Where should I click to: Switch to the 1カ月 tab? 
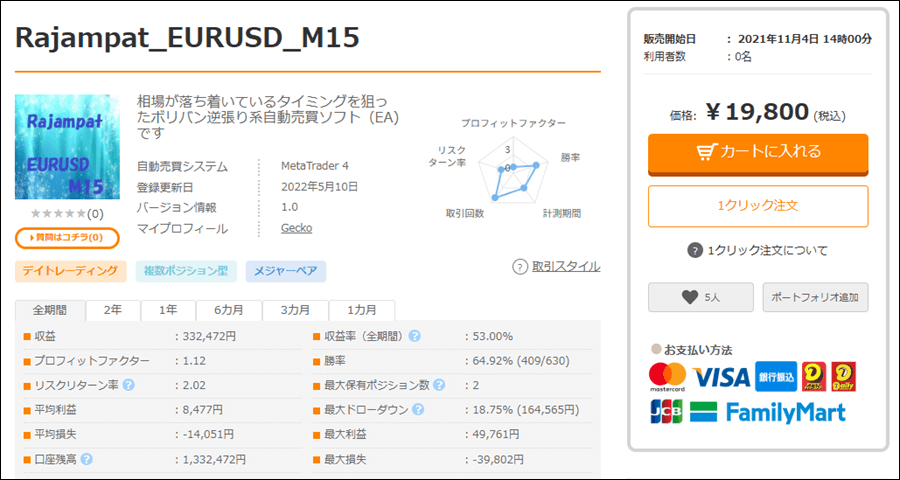click(x=362, y=310)
